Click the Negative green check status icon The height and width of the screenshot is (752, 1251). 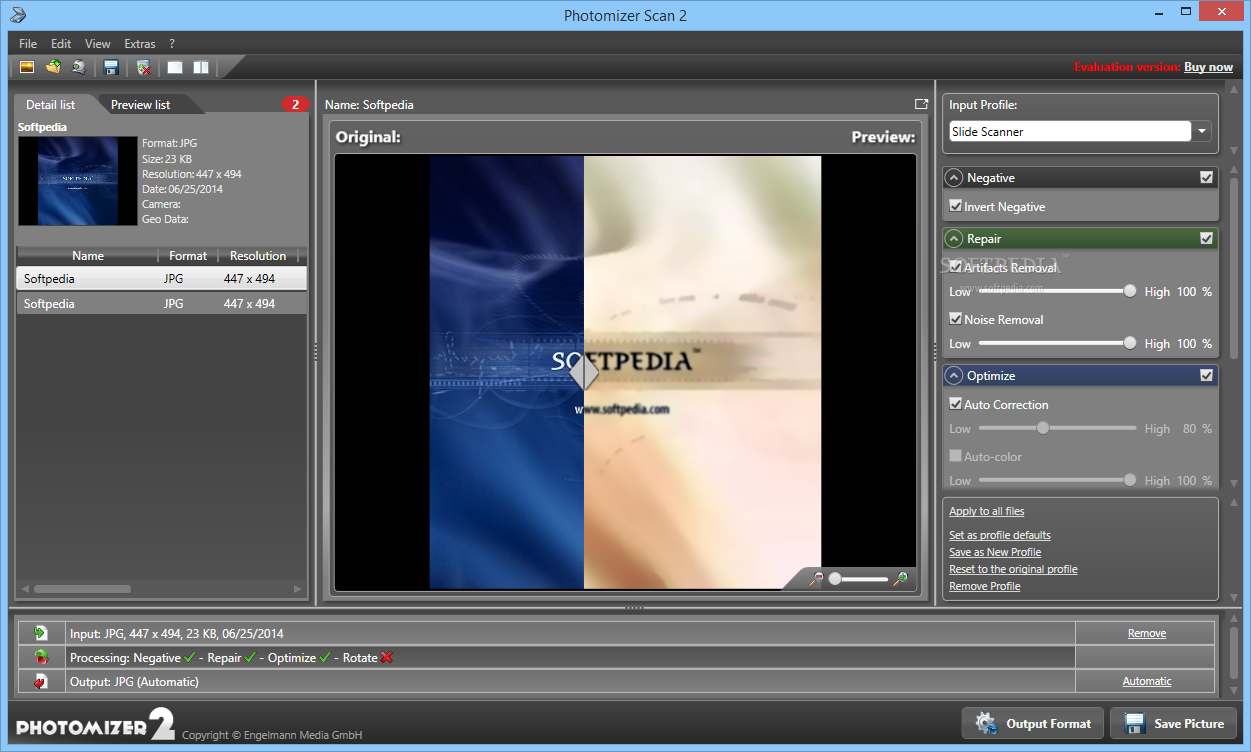pos(190,657)
